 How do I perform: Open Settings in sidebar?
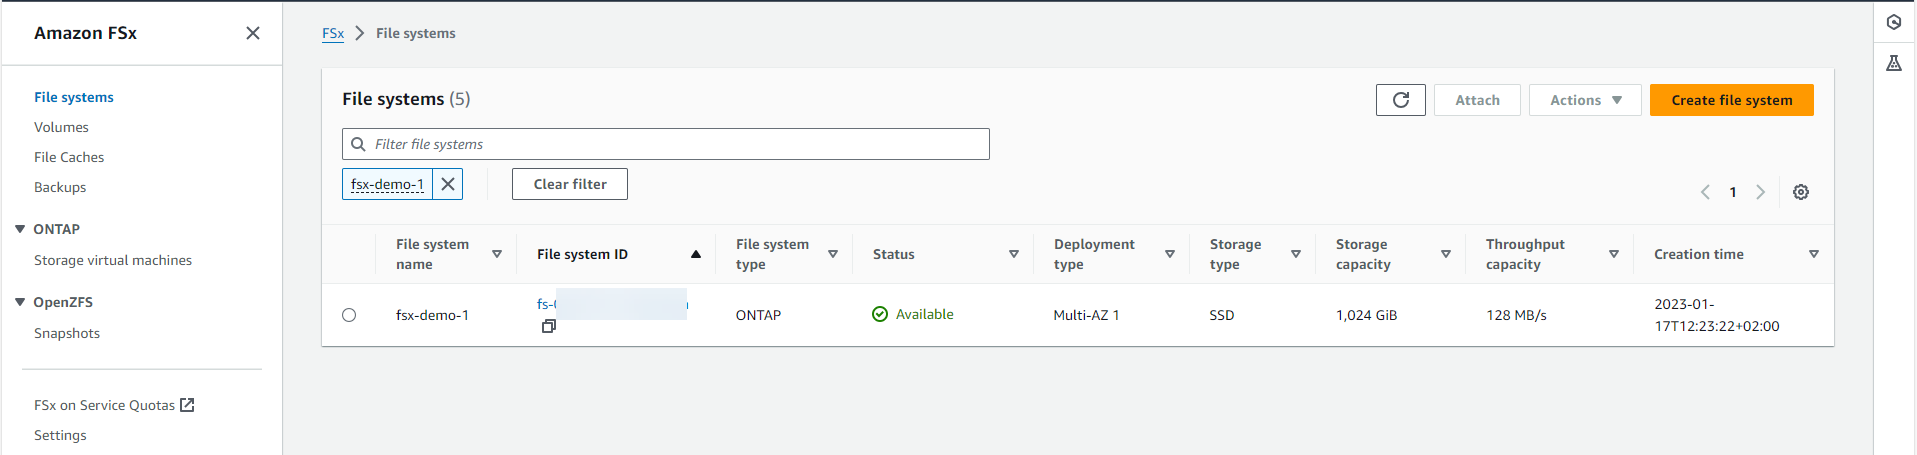pos(60,435)
